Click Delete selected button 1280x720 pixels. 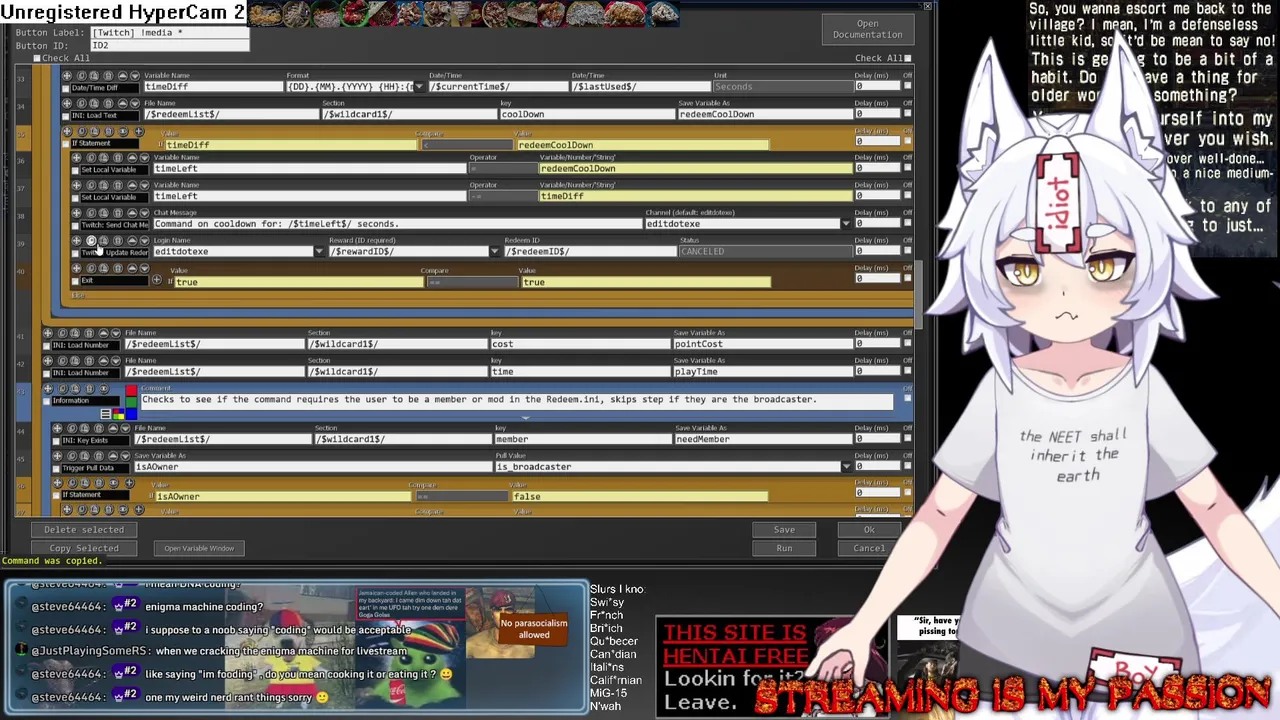84,529
